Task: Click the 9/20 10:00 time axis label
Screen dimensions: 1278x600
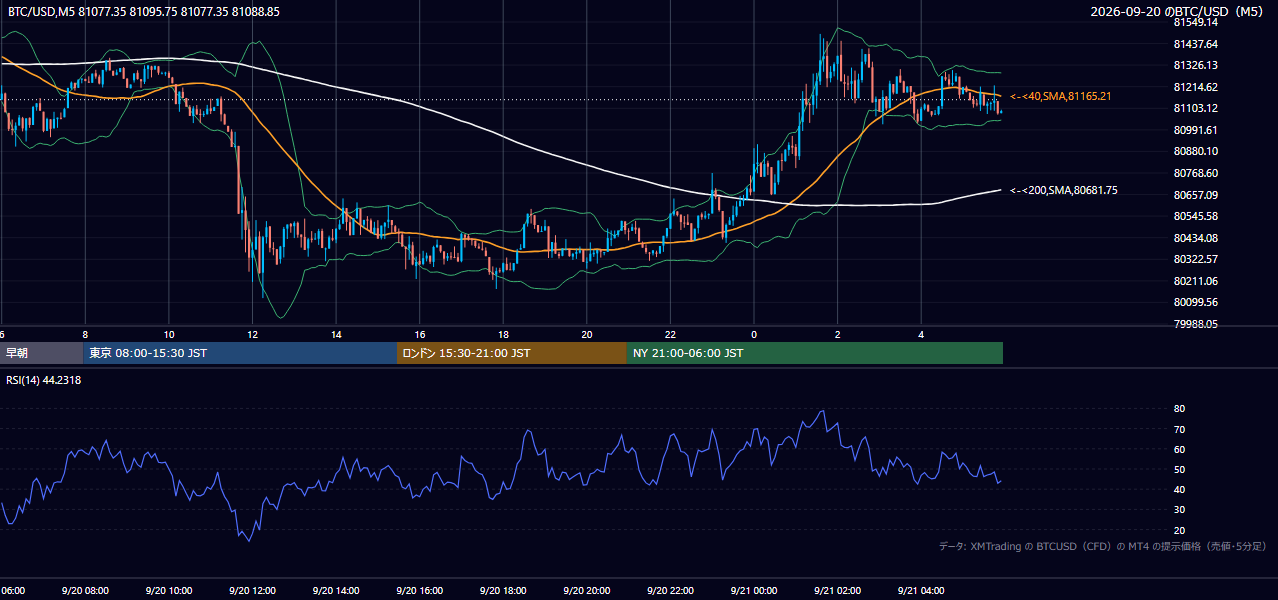Action: (x=168, y=591)
